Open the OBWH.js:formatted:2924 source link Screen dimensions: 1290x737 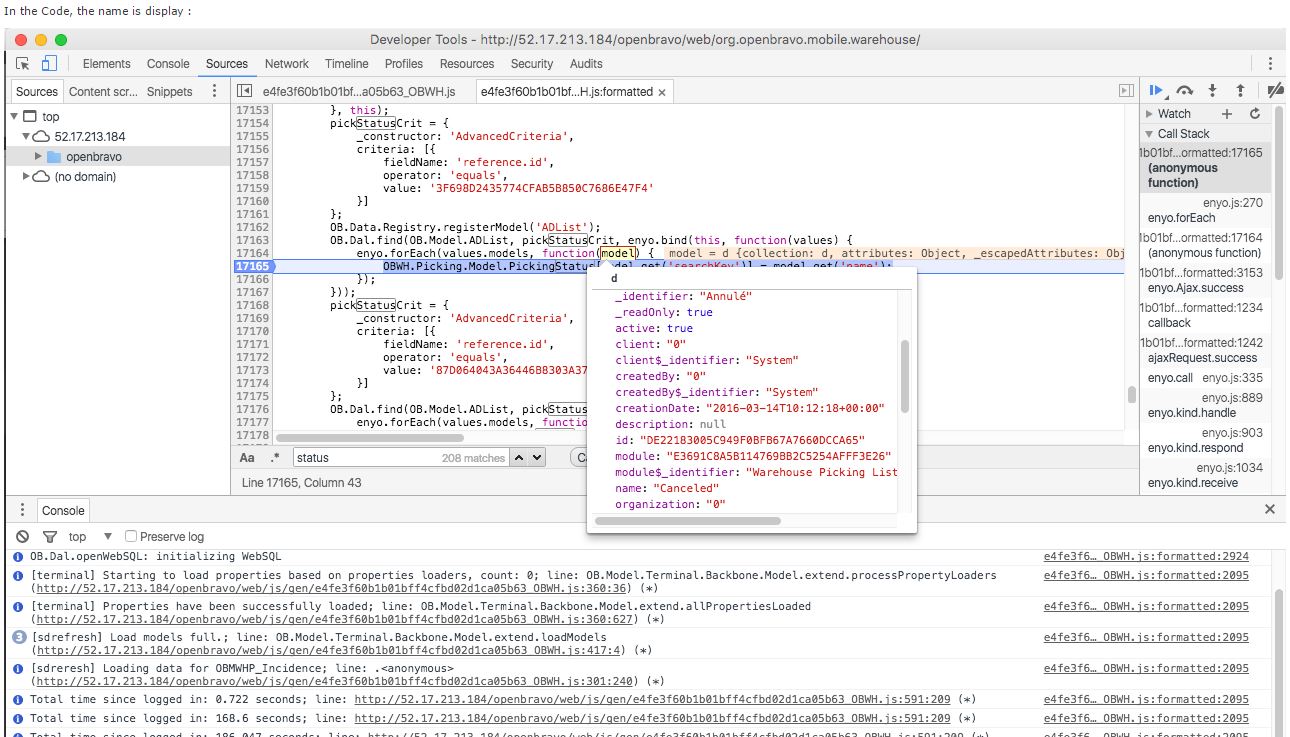click(x=1145, y=556)
